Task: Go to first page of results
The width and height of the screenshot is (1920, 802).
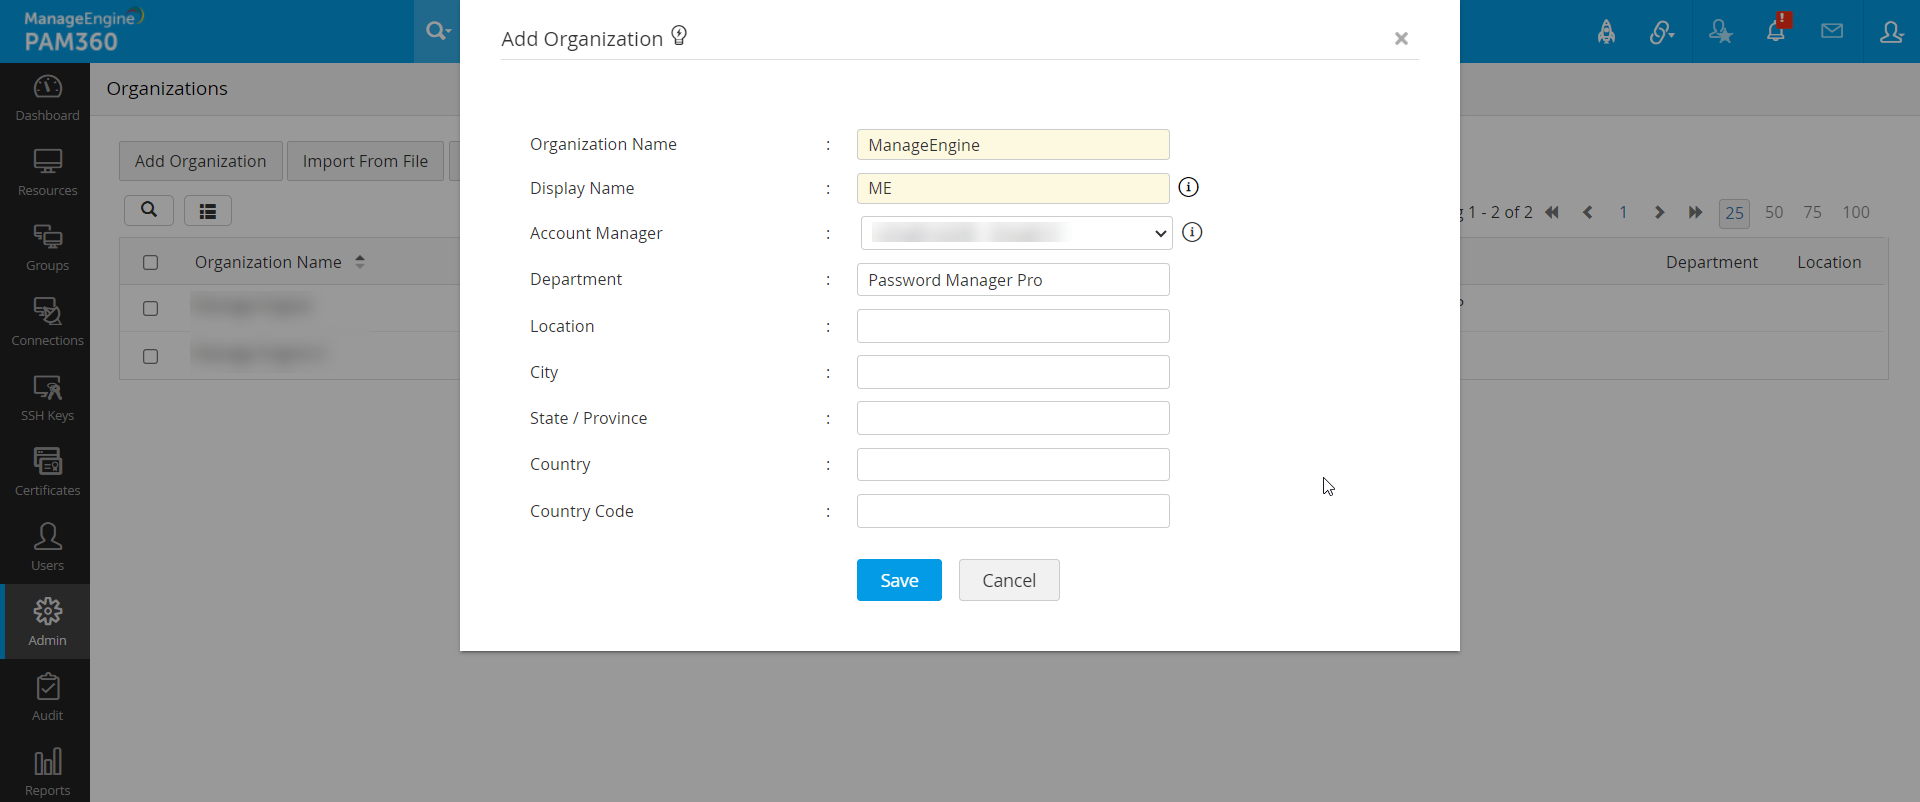Action: point(1552,212)
